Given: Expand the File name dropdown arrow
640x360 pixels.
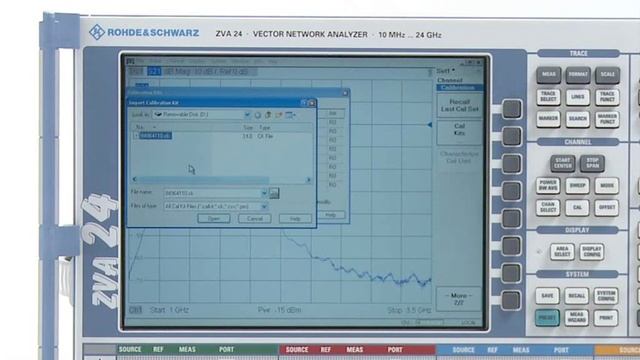Looking at the screenshot, I should (264, 193).
